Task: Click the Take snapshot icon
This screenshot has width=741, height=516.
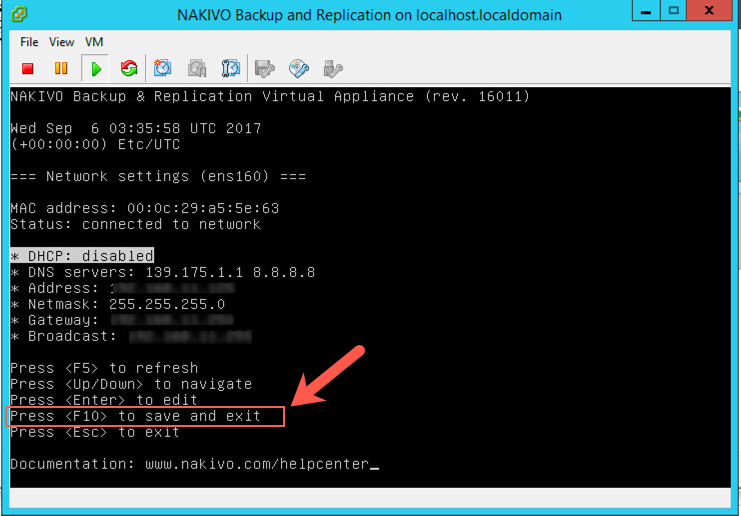Action: point(163,69)
